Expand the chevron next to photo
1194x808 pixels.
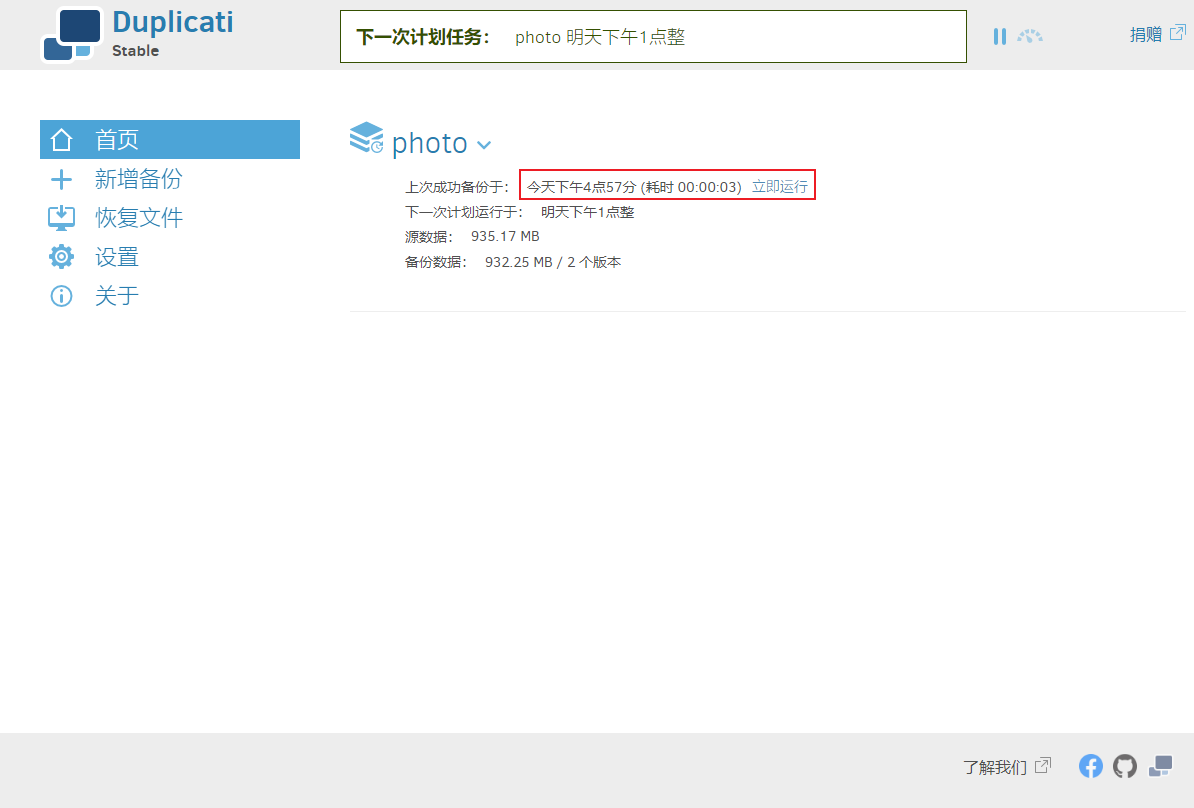(x=484, y=144)
